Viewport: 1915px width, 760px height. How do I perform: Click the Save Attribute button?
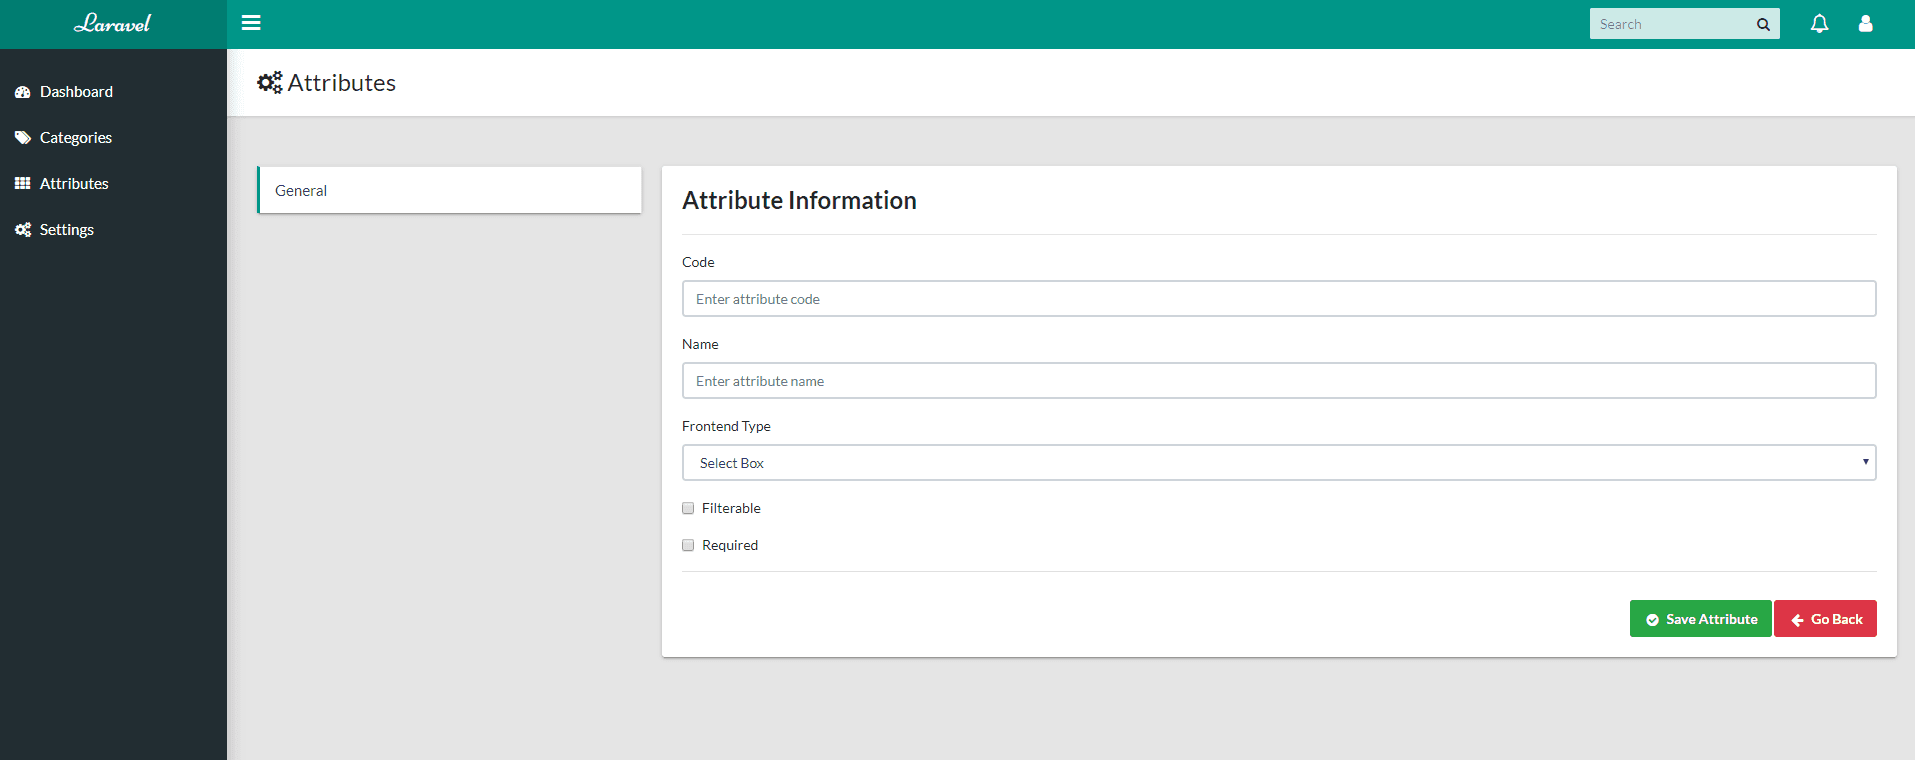click(1700, 619)
